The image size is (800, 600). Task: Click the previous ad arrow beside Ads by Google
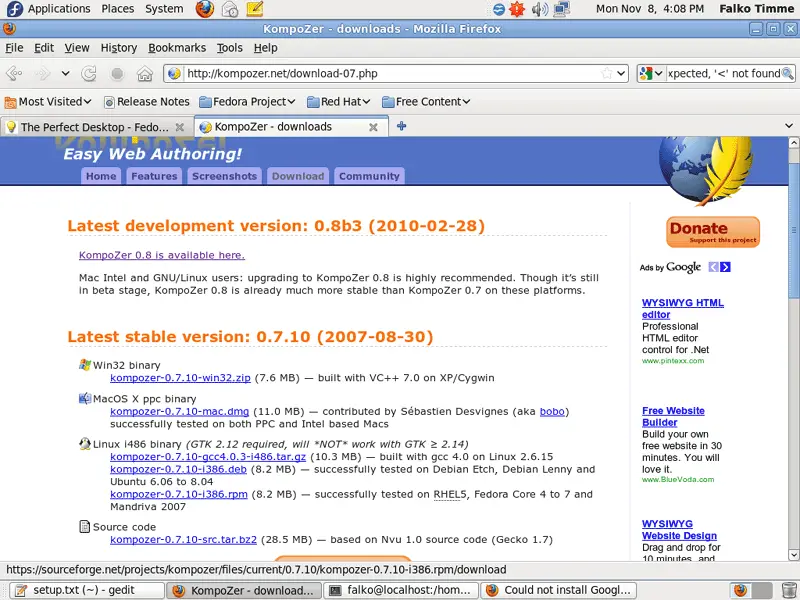(713, 267)
